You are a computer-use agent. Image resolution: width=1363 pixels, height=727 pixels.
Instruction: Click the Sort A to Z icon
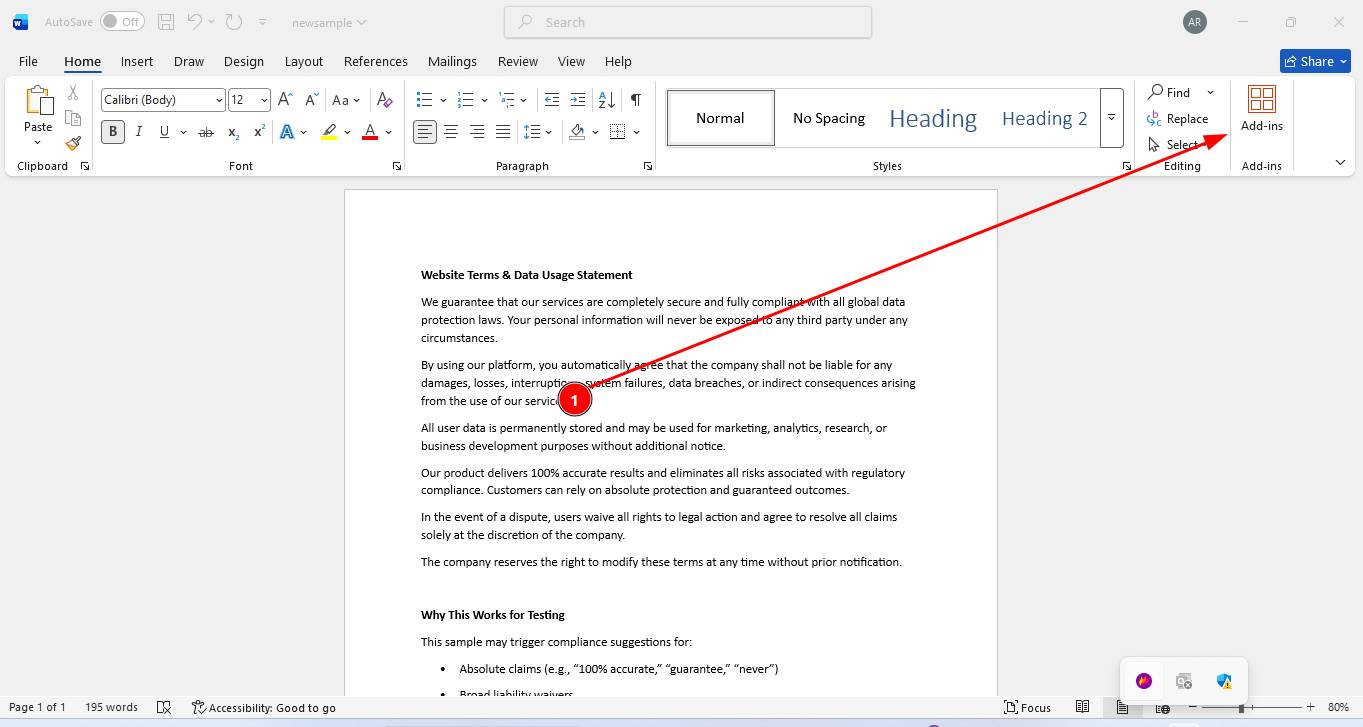(x=606, y=100)
